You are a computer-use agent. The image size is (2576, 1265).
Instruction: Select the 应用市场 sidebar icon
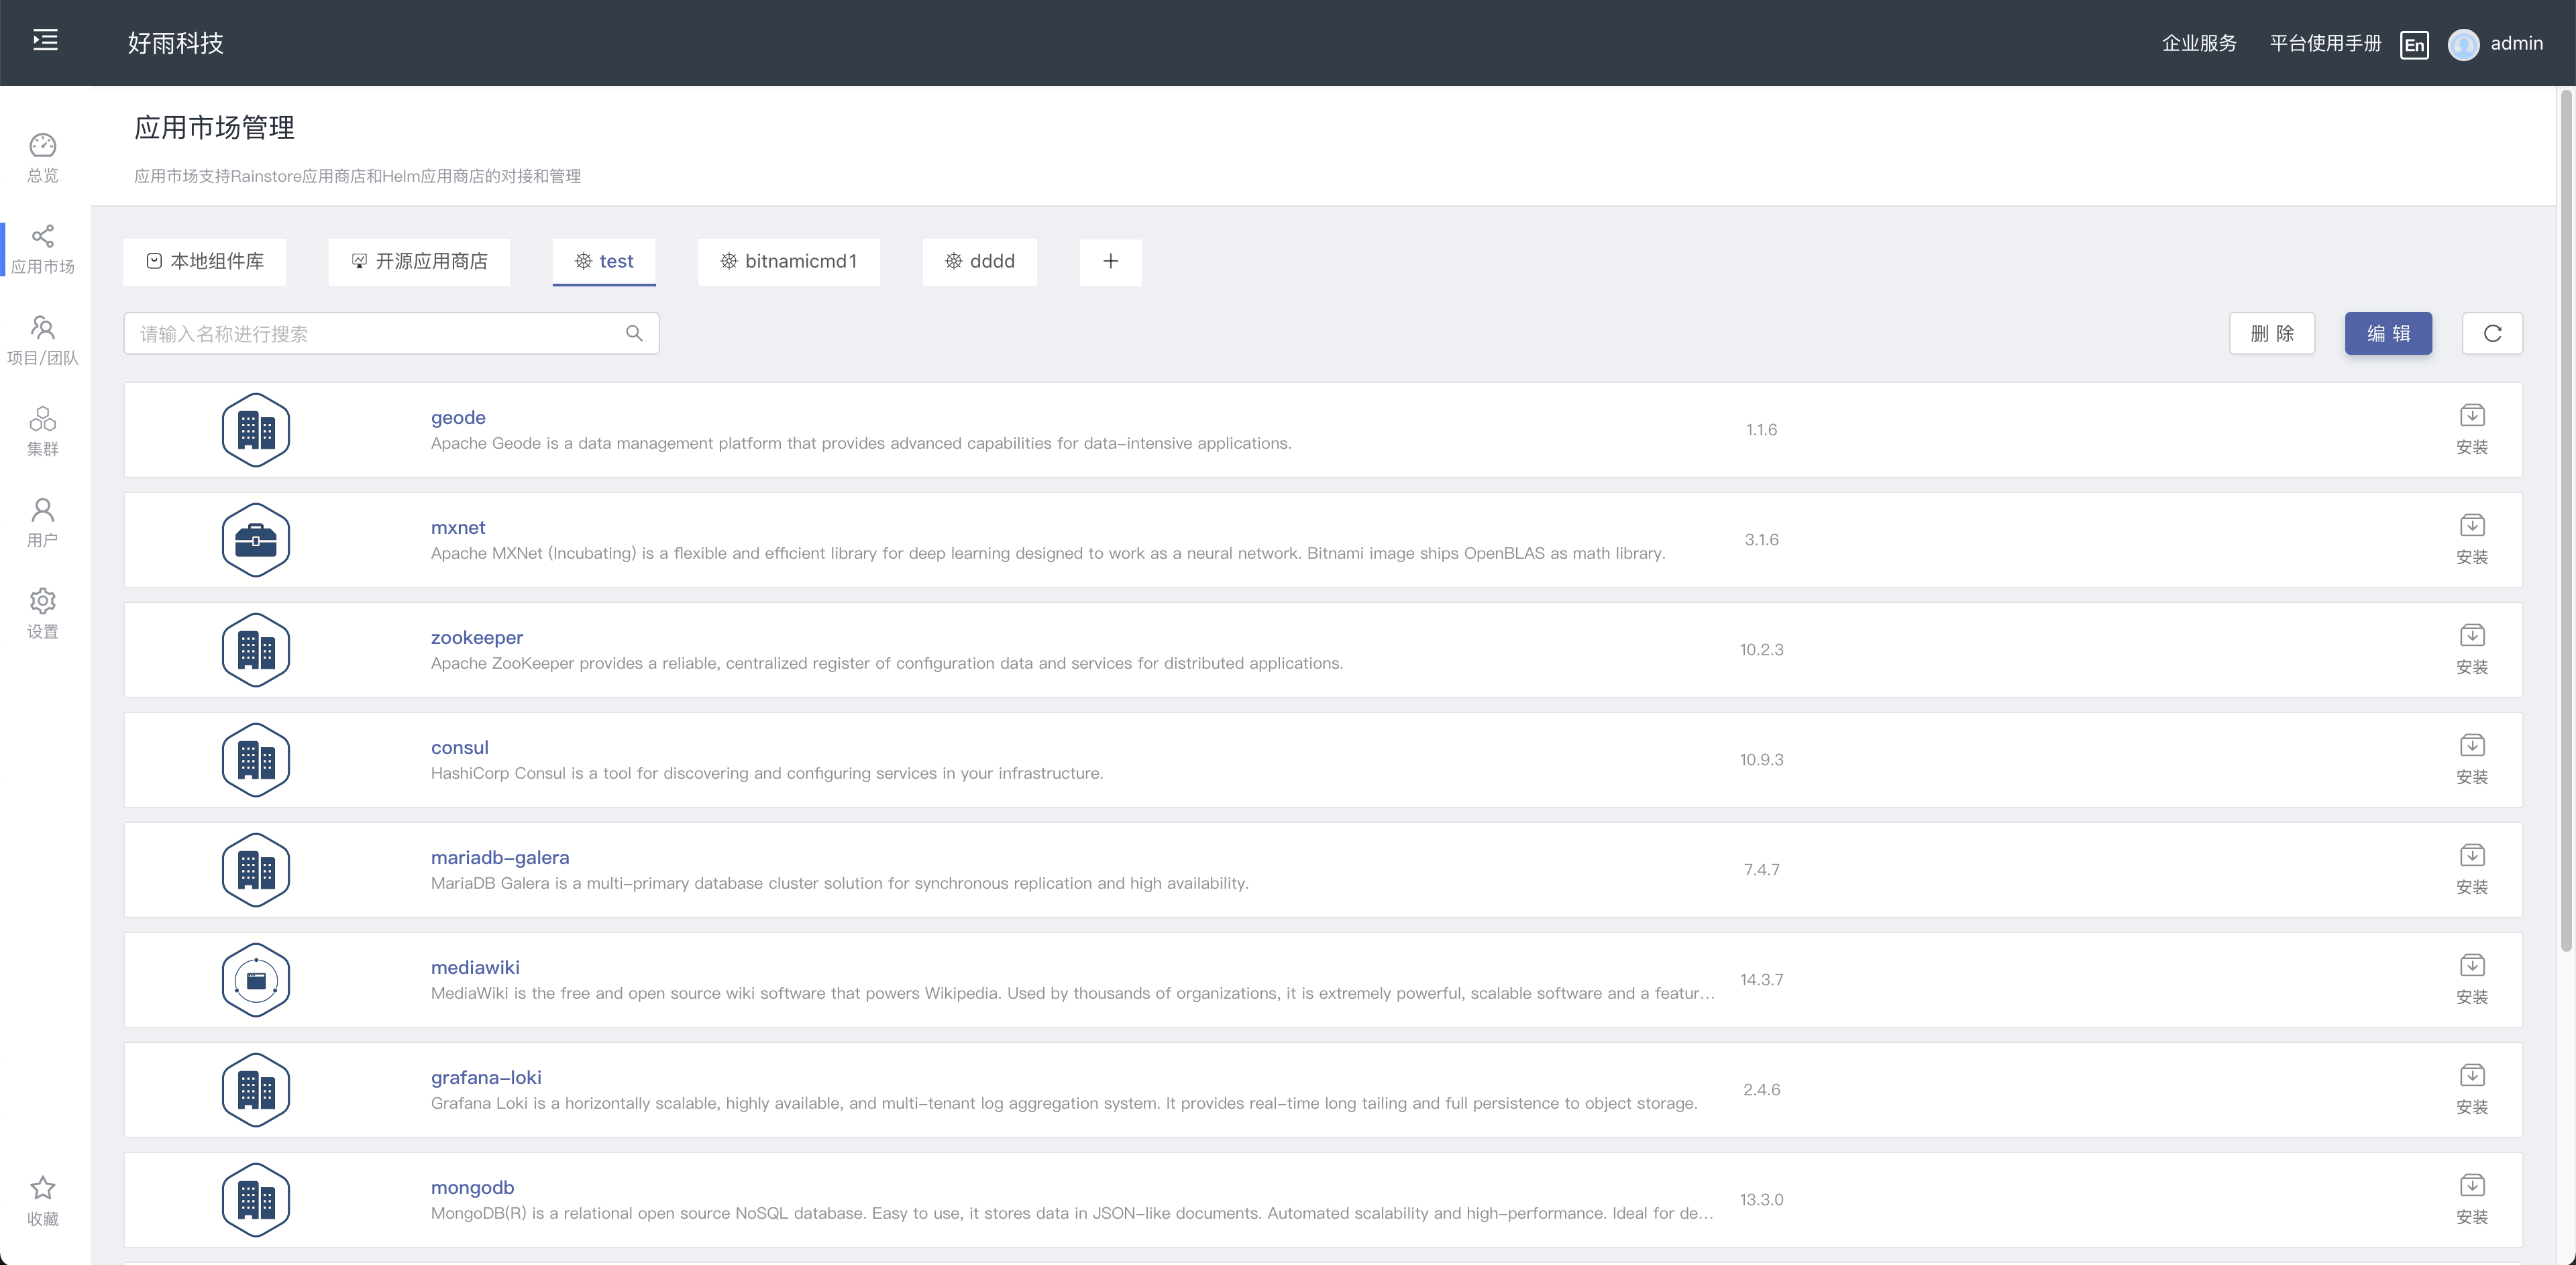(42, 247)
